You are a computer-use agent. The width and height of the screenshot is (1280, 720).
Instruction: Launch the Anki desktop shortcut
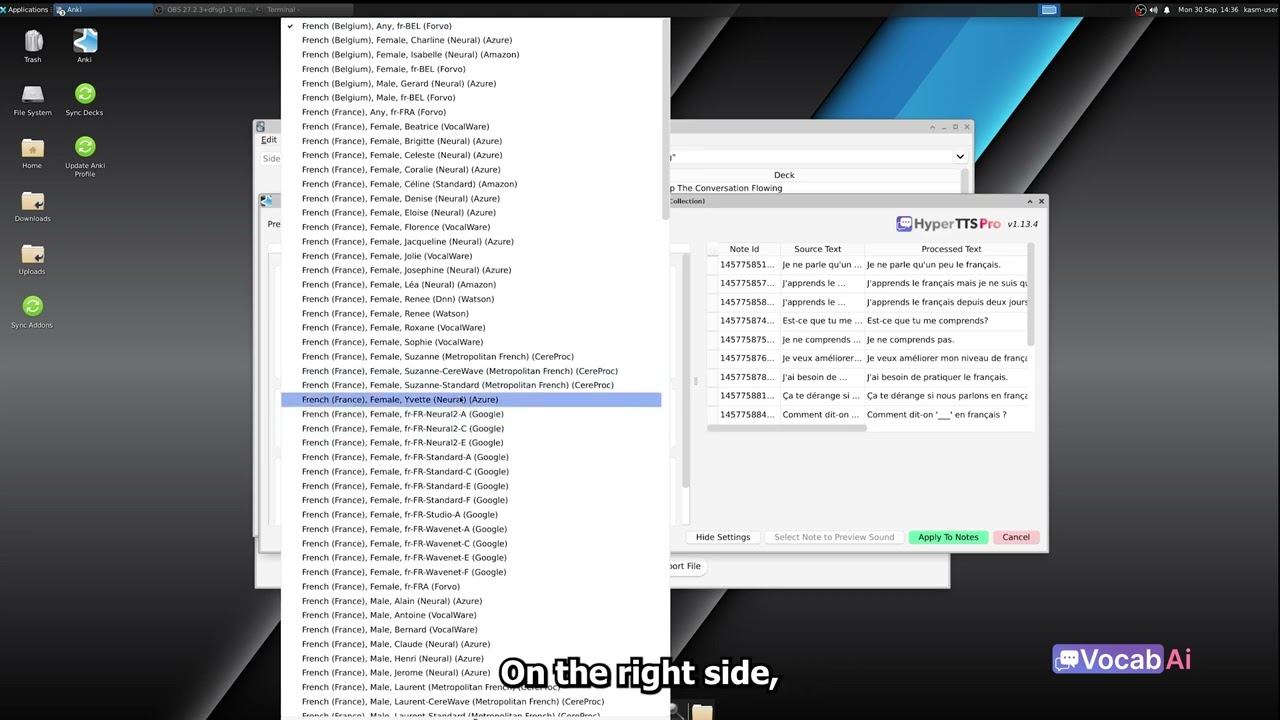pos(85,45)
